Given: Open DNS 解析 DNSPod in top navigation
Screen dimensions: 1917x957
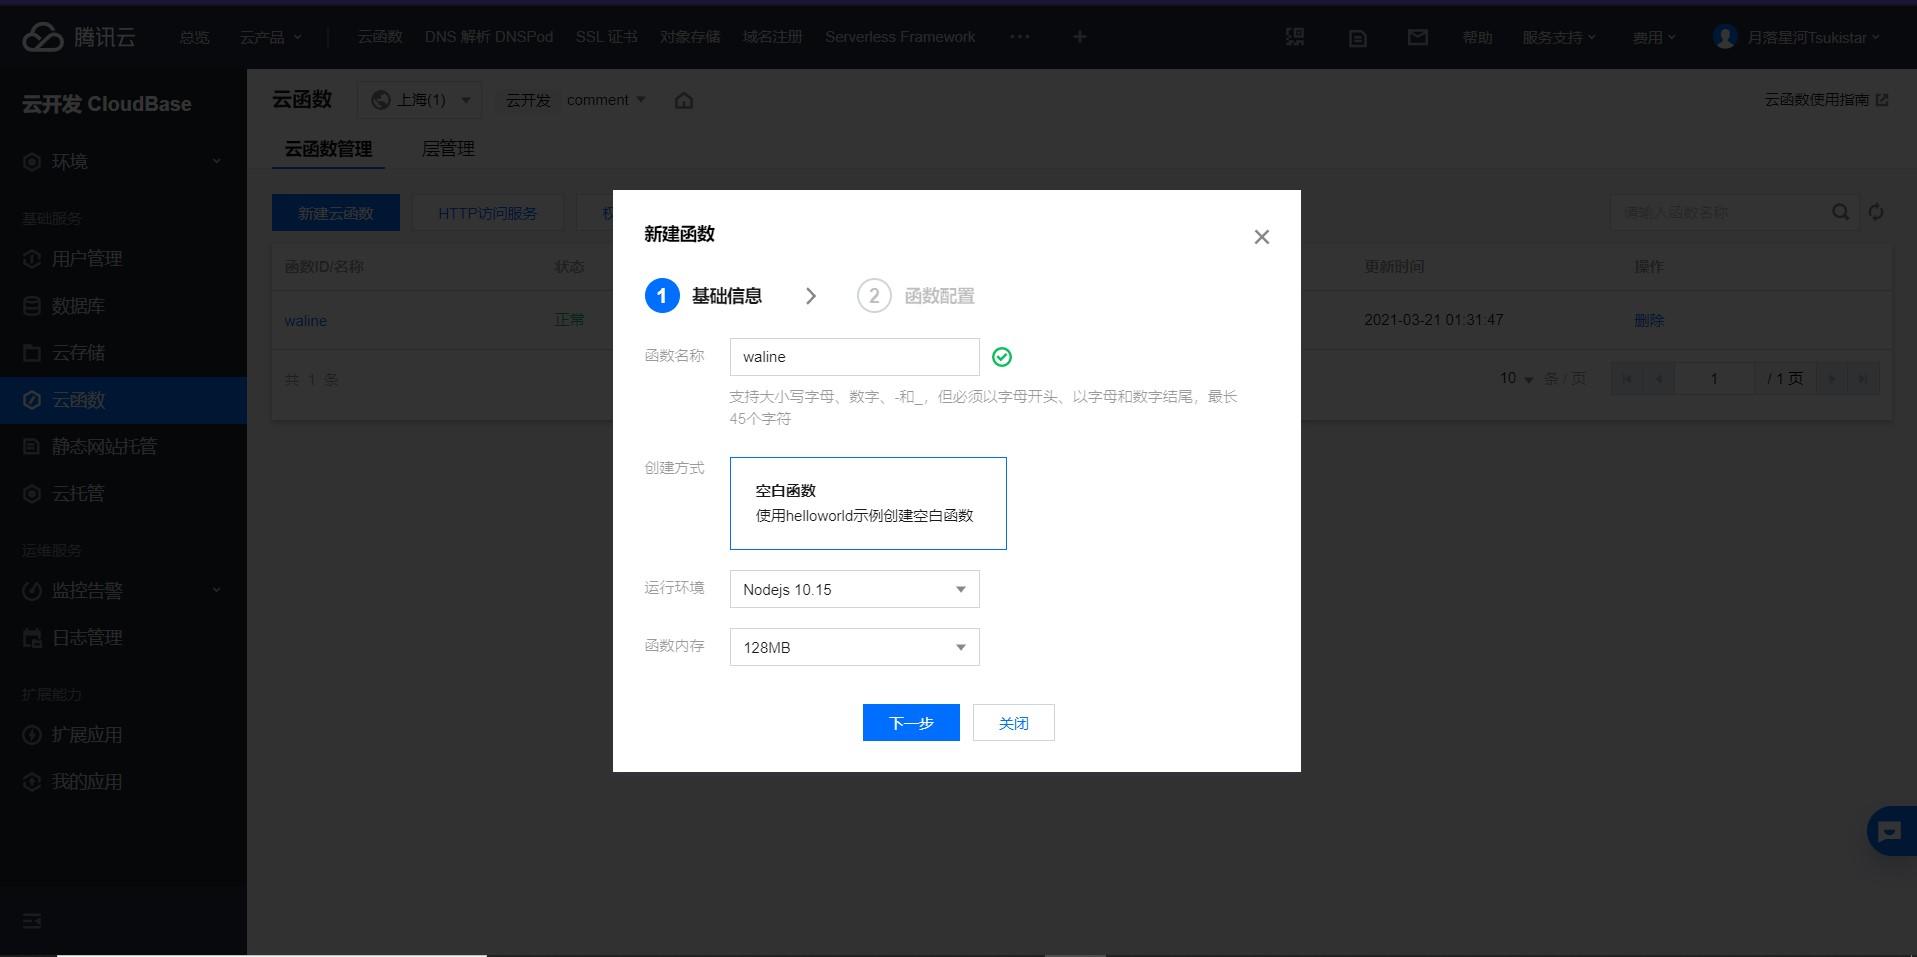Looking at the screenshot, I should tap(488, 37).
